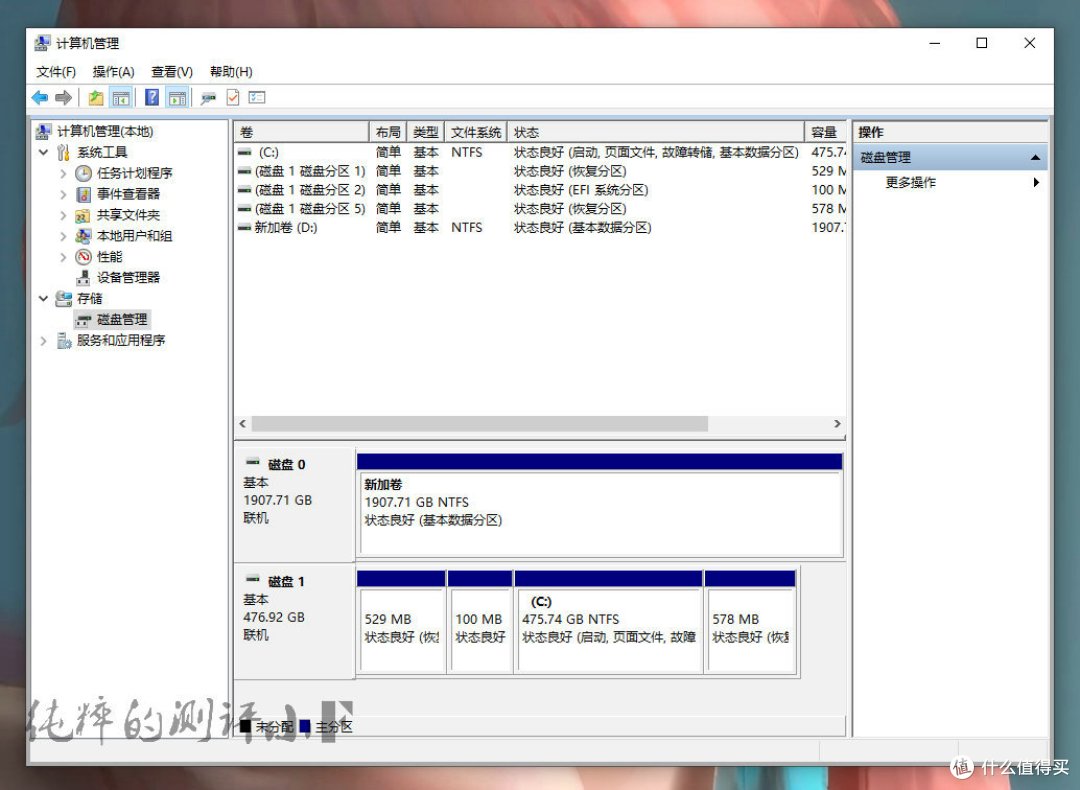The width and height of the screenshot is (1080, 790).
Task: Click the 计算机管理 title bar app icon
Action: click(x=42, y=43)
